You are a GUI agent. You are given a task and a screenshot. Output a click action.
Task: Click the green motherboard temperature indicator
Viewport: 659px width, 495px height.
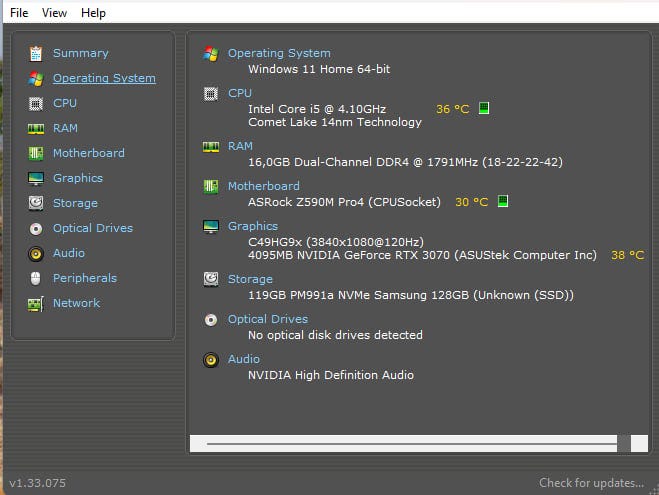pos(503,201)
